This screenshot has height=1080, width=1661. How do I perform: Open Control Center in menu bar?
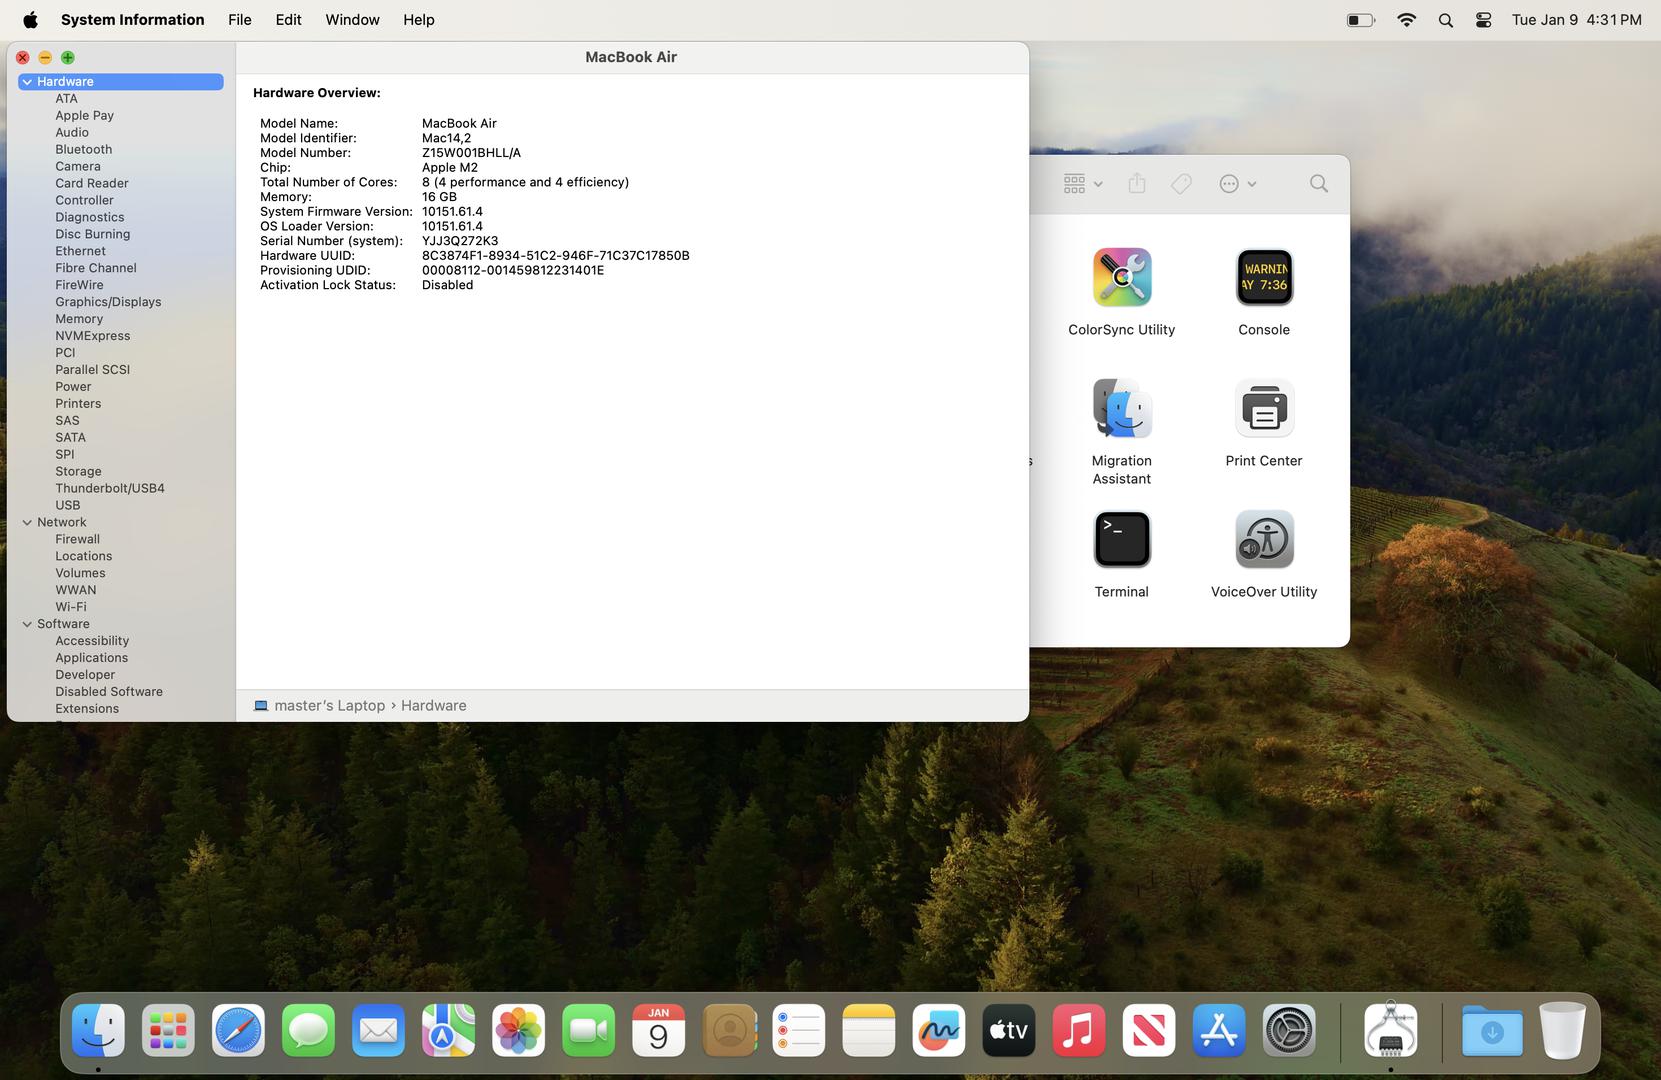(1484, 20)
